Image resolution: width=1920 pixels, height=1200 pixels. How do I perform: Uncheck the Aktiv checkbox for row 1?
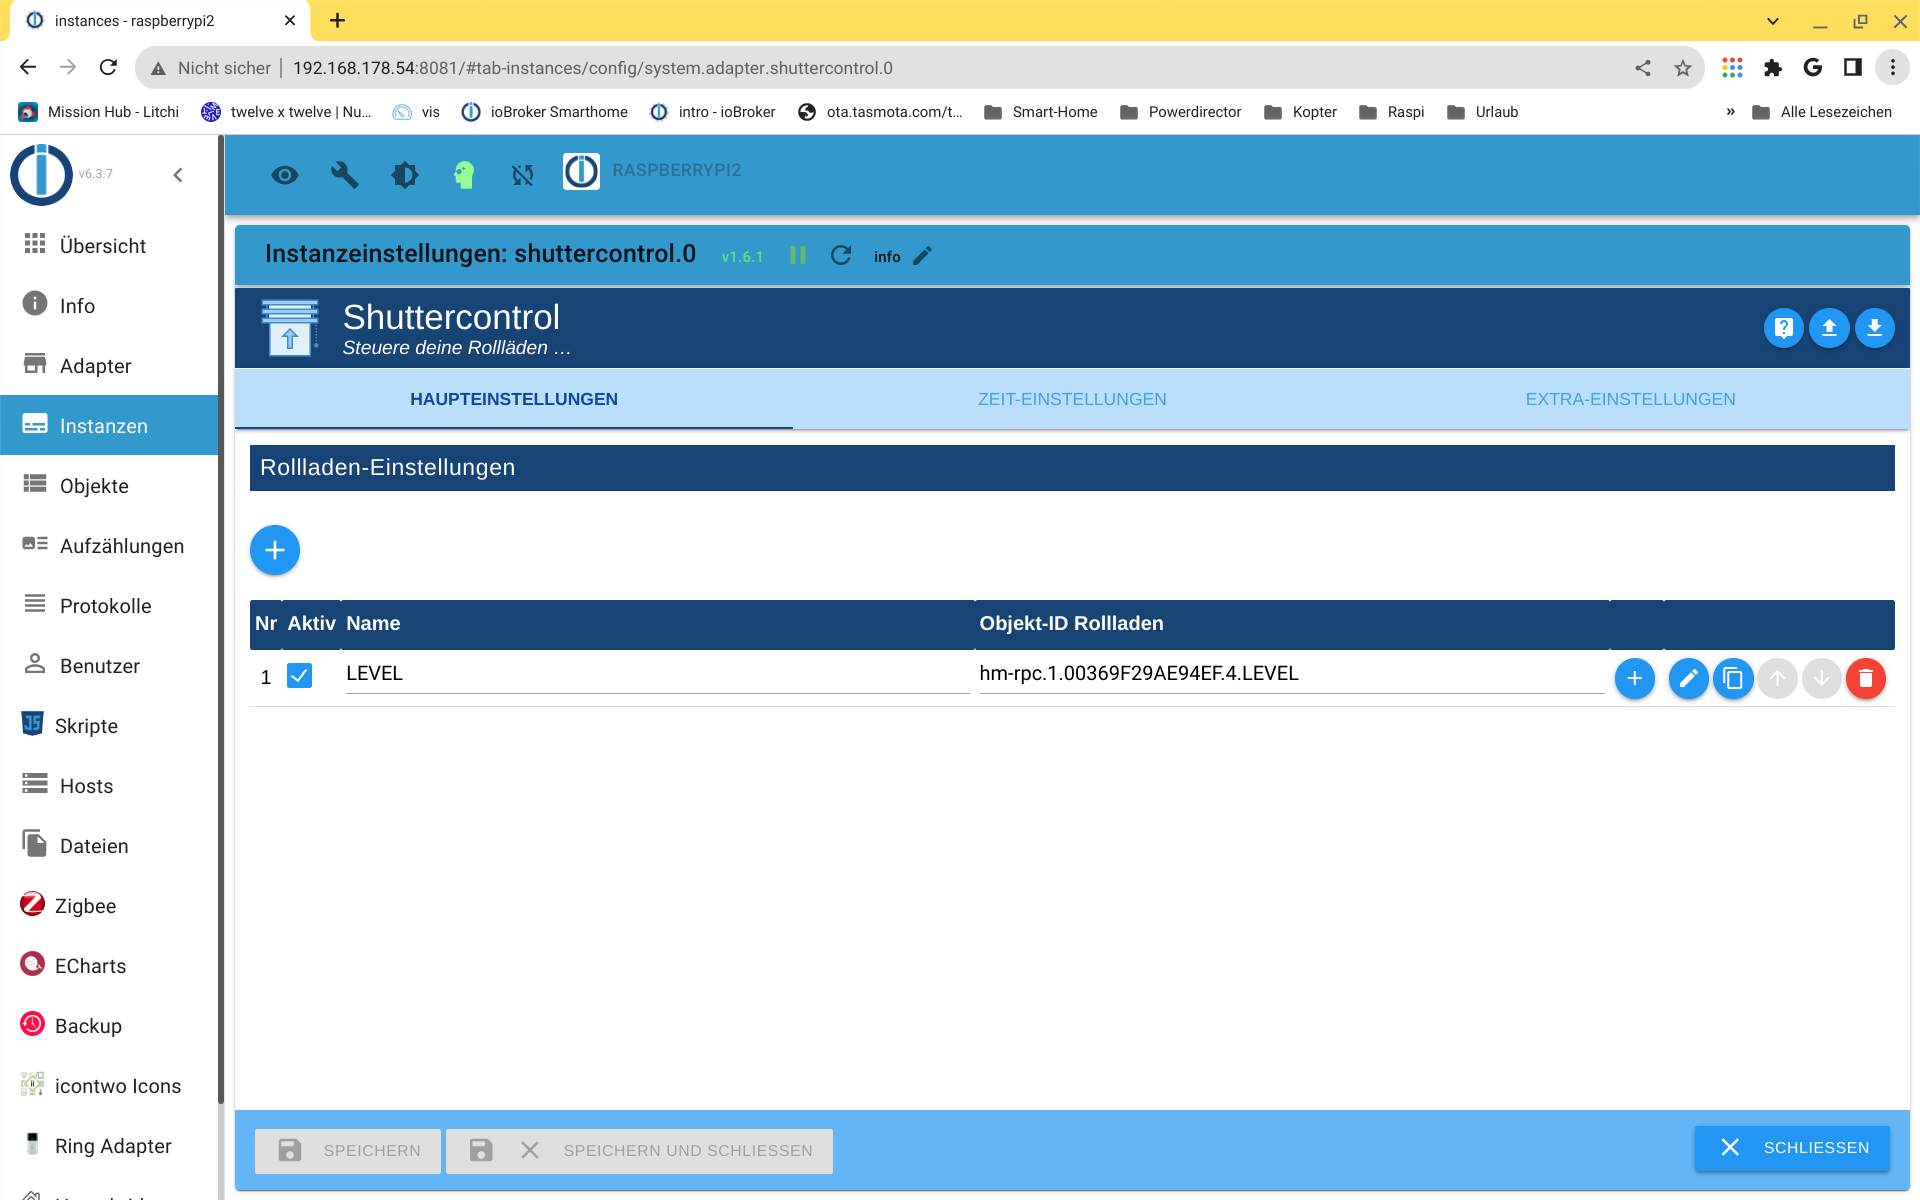pos(299,676)
